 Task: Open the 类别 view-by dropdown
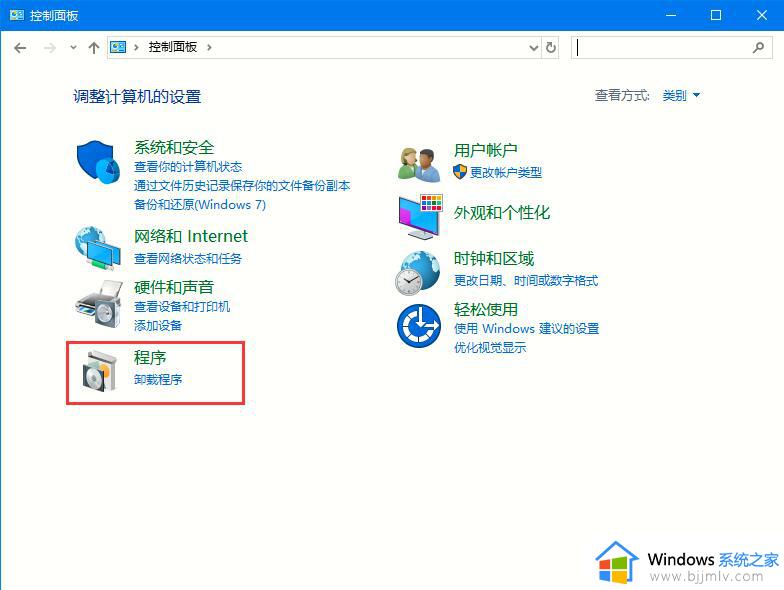681,95
